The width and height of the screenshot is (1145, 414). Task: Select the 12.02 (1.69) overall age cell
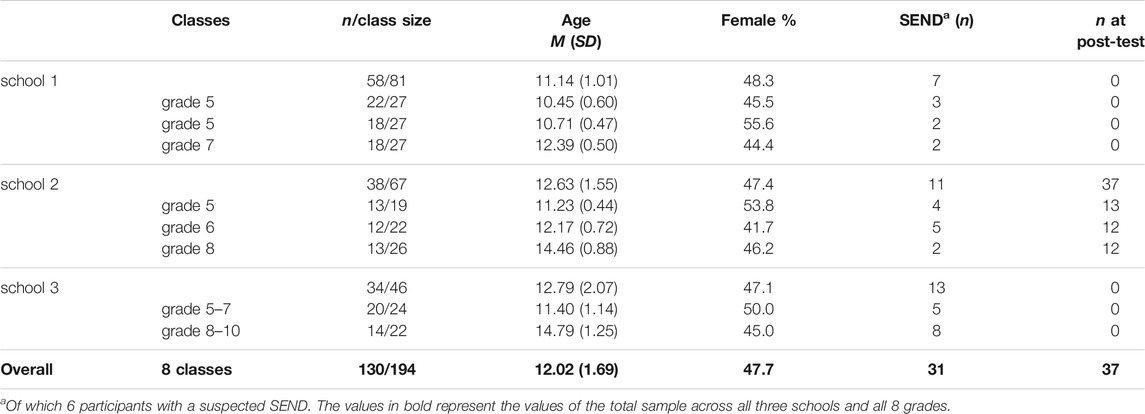pyautogui.click(x=581, y=370)
